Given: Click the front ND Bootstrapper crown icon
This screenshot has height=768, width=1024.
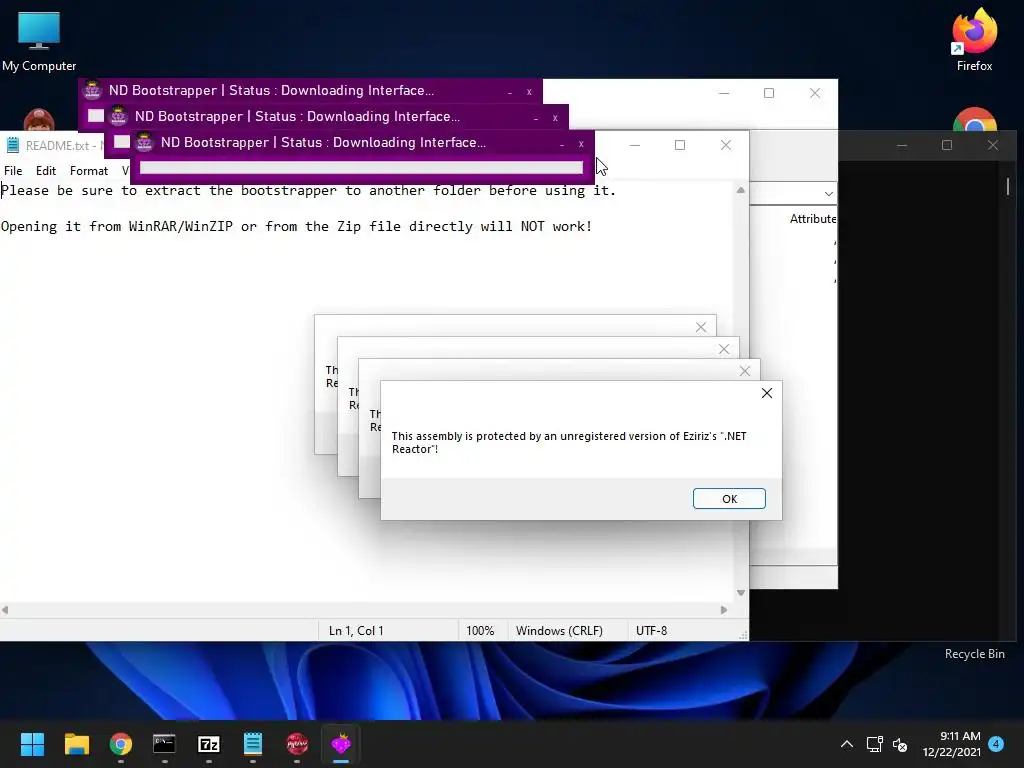Looking at the screenshot, I should point(144,142).
